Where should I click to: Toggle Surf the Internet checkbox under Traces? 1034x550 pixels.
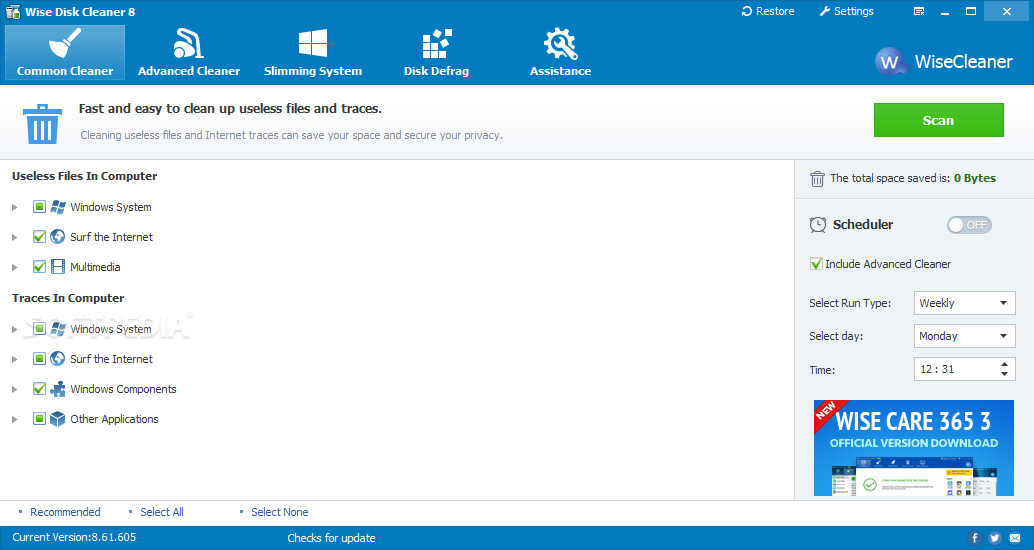point(40,359)
